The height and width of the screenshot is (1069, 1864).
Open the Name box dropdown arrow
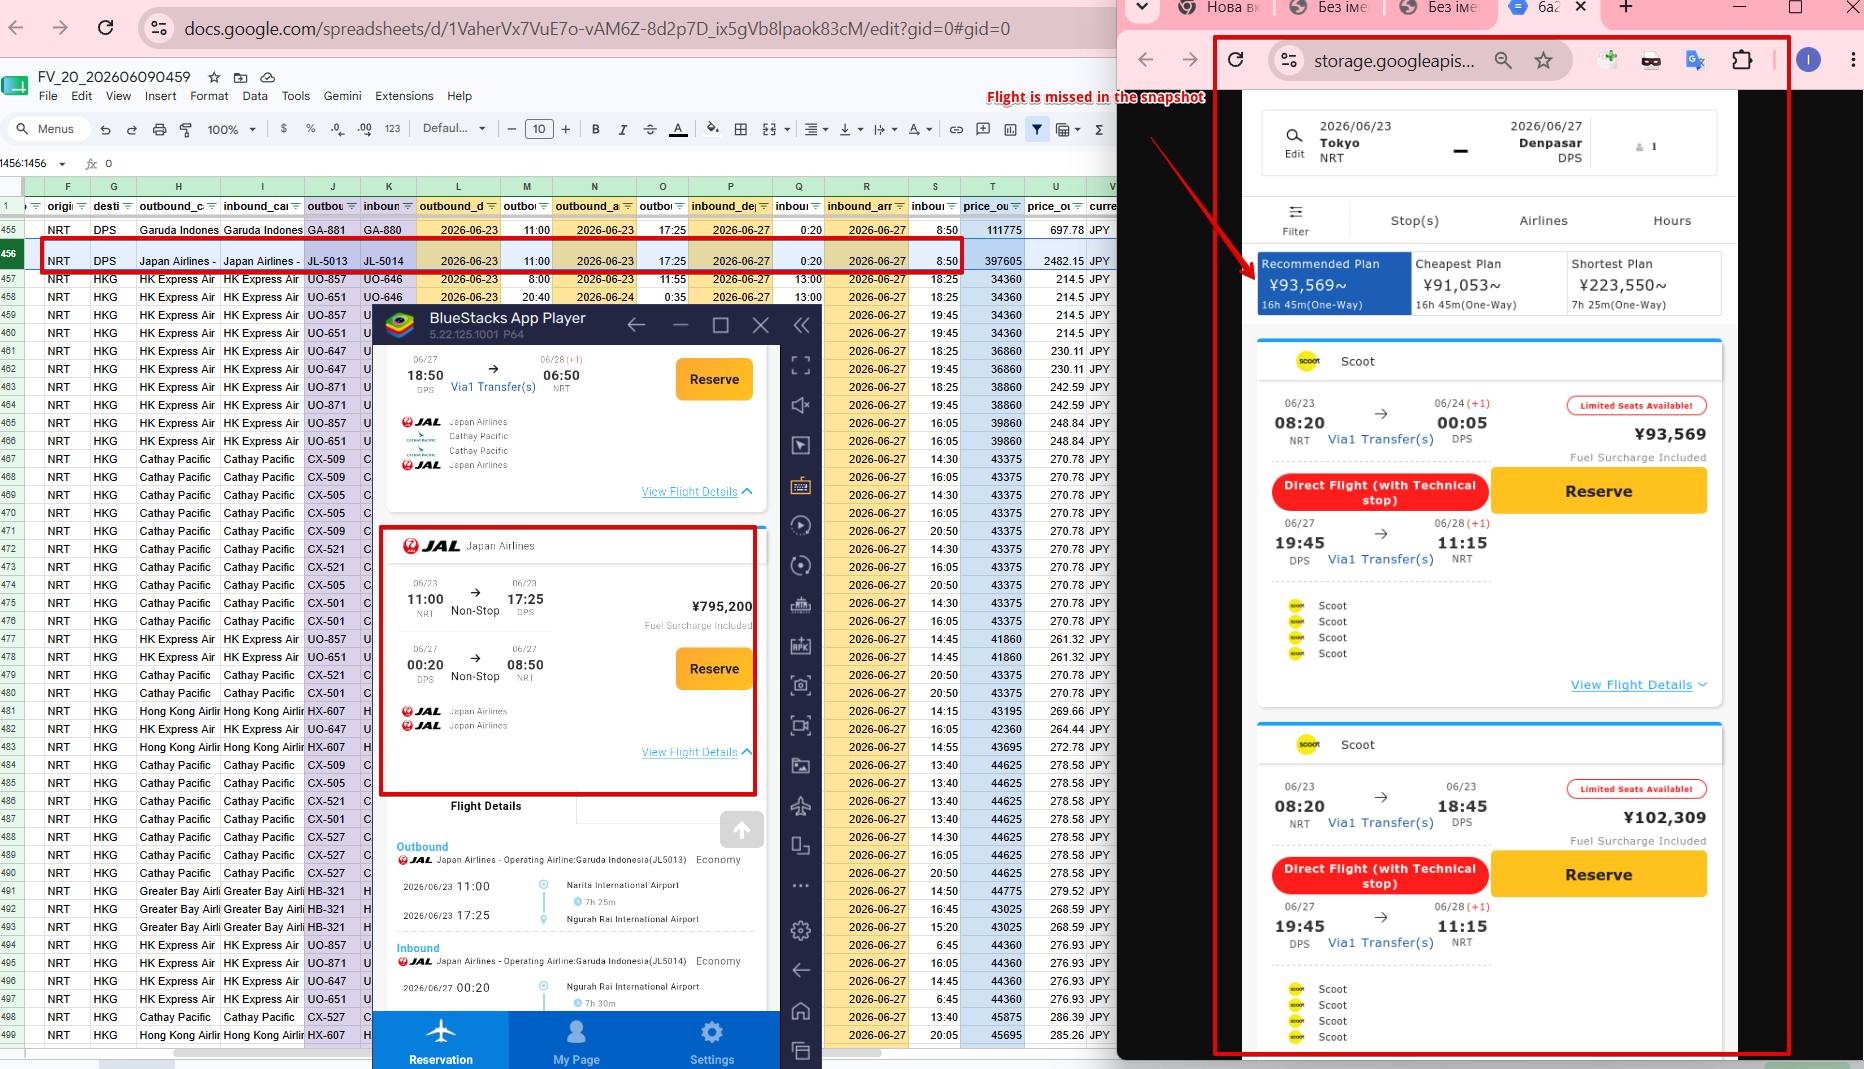tap(62, 164)
